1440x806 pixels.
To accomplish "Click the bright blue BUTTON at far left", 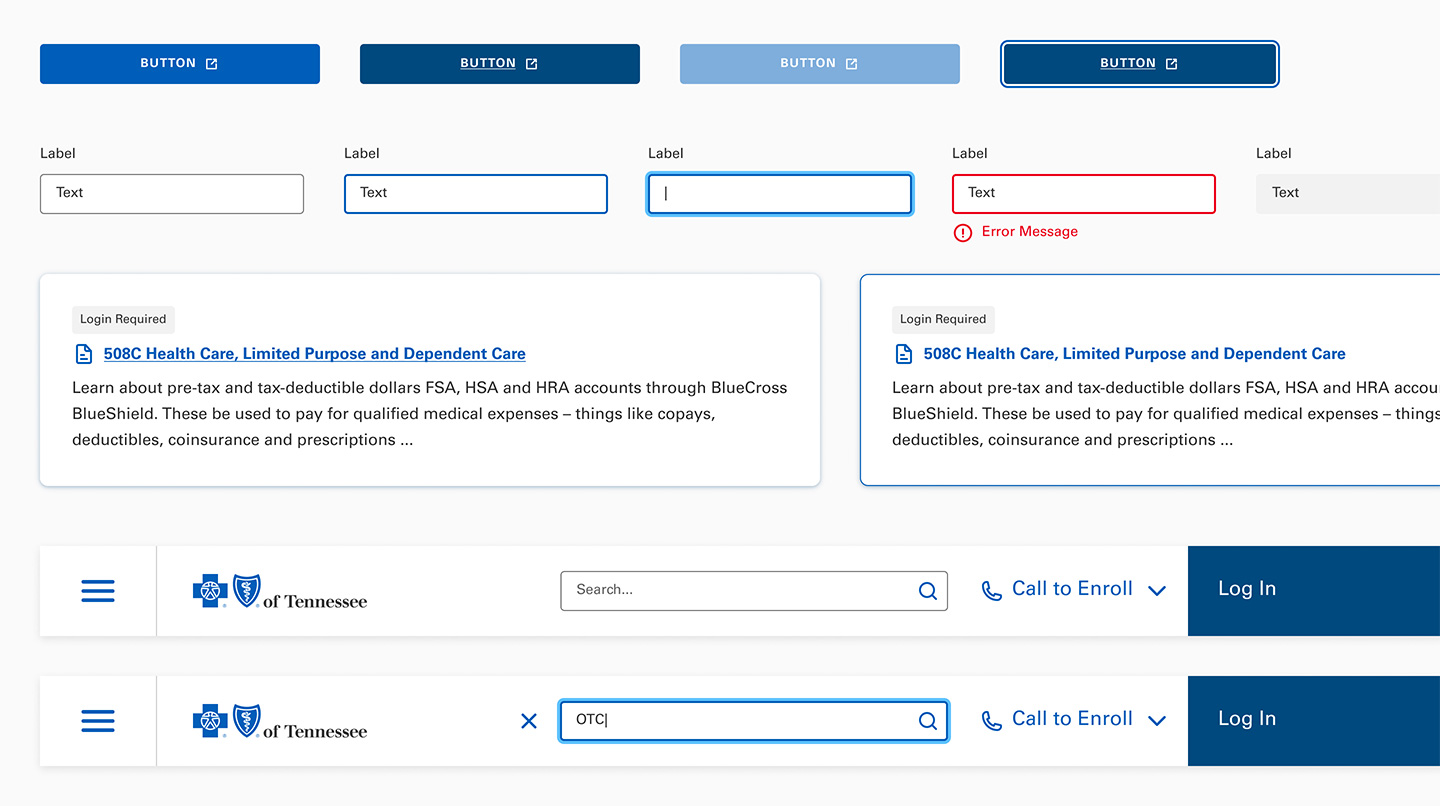I will coord(180,64).
